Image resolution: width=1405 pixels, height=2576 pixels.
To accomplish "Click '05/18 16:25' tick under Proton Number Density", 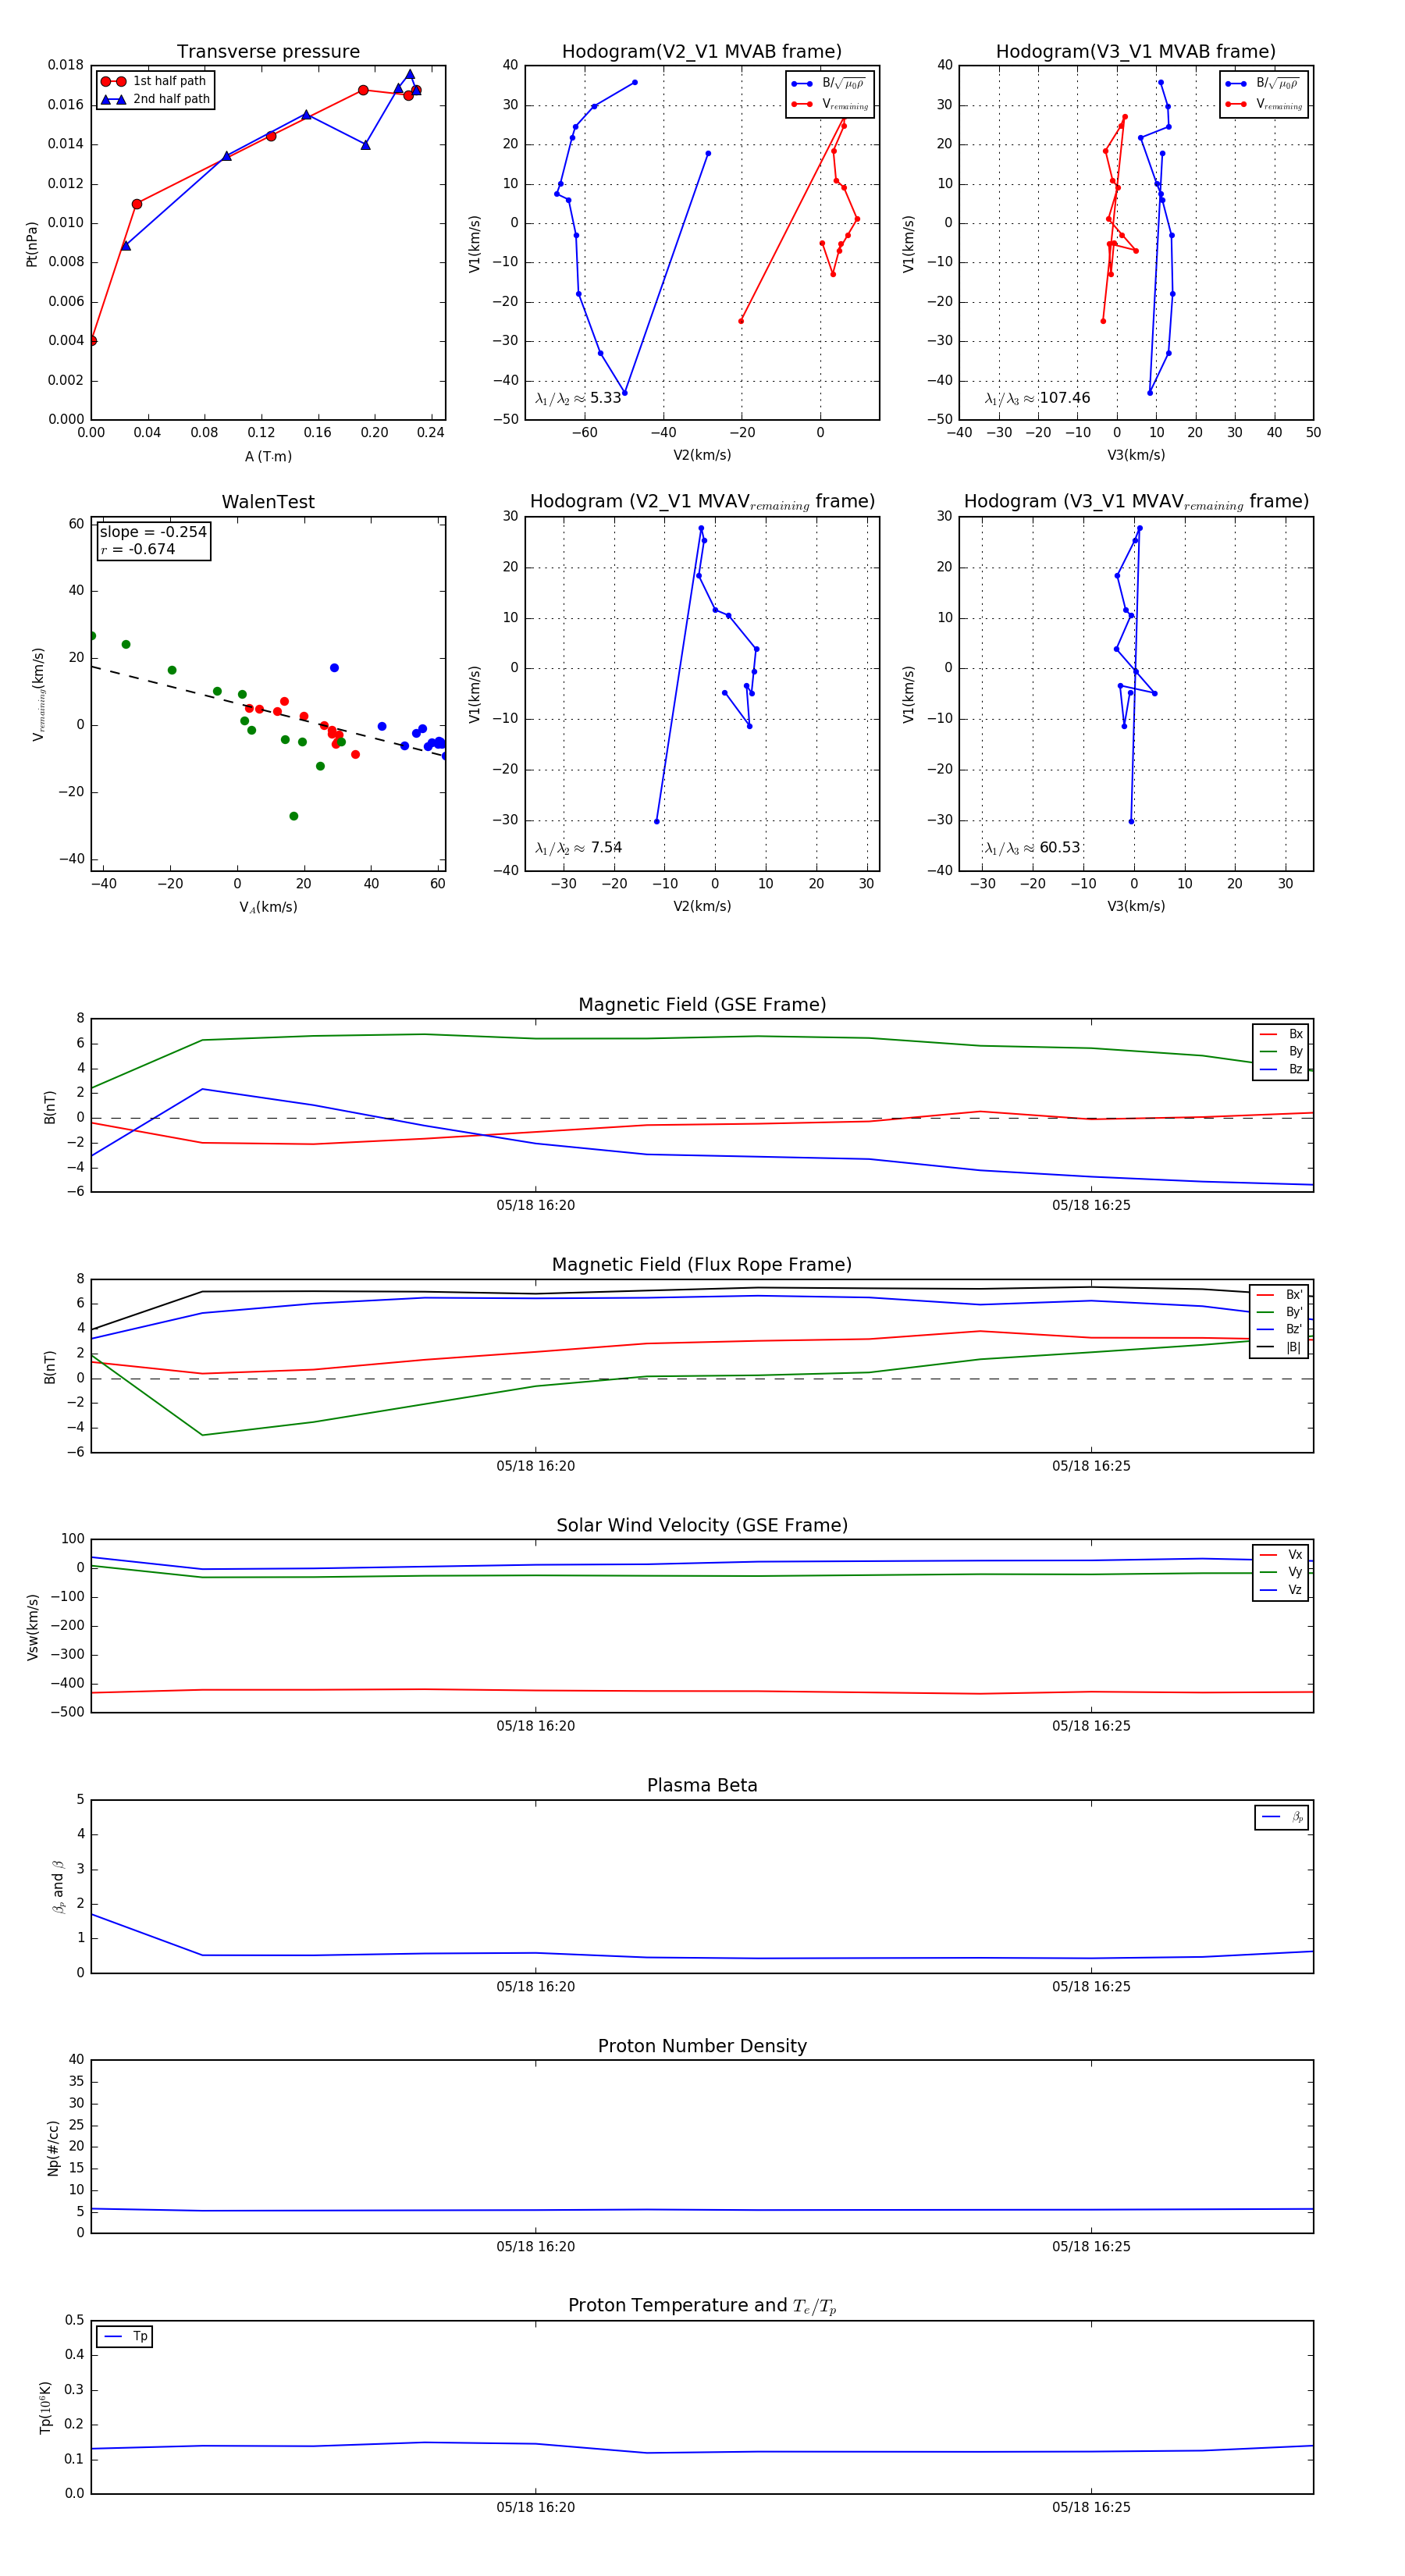I will point(1091,2246).
